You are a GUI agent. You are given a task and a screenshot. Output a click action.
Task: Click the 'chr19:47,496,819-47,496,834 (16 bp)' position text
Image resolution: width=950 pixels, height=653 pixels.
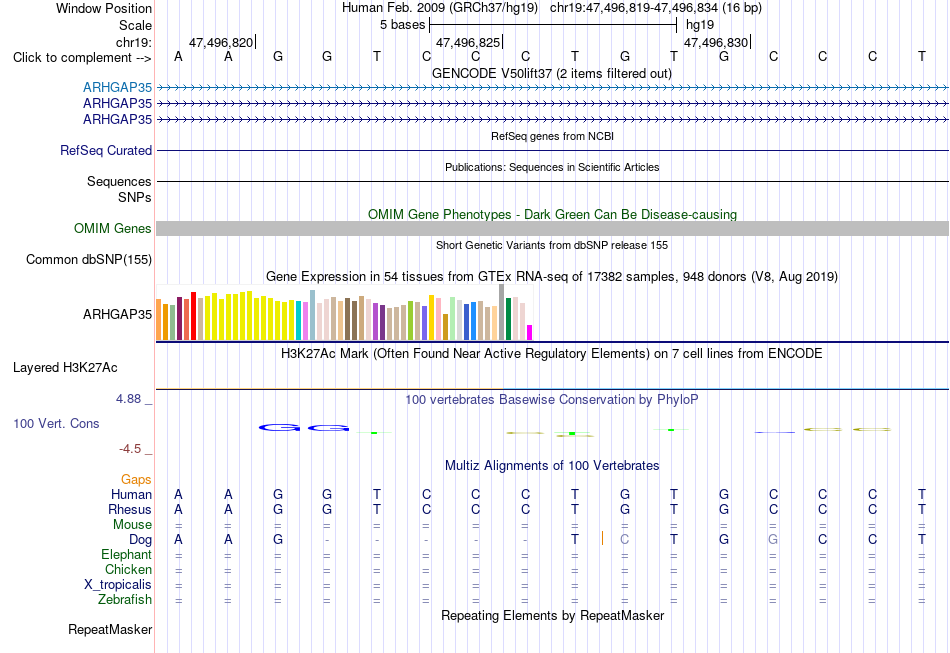(656, 8)
